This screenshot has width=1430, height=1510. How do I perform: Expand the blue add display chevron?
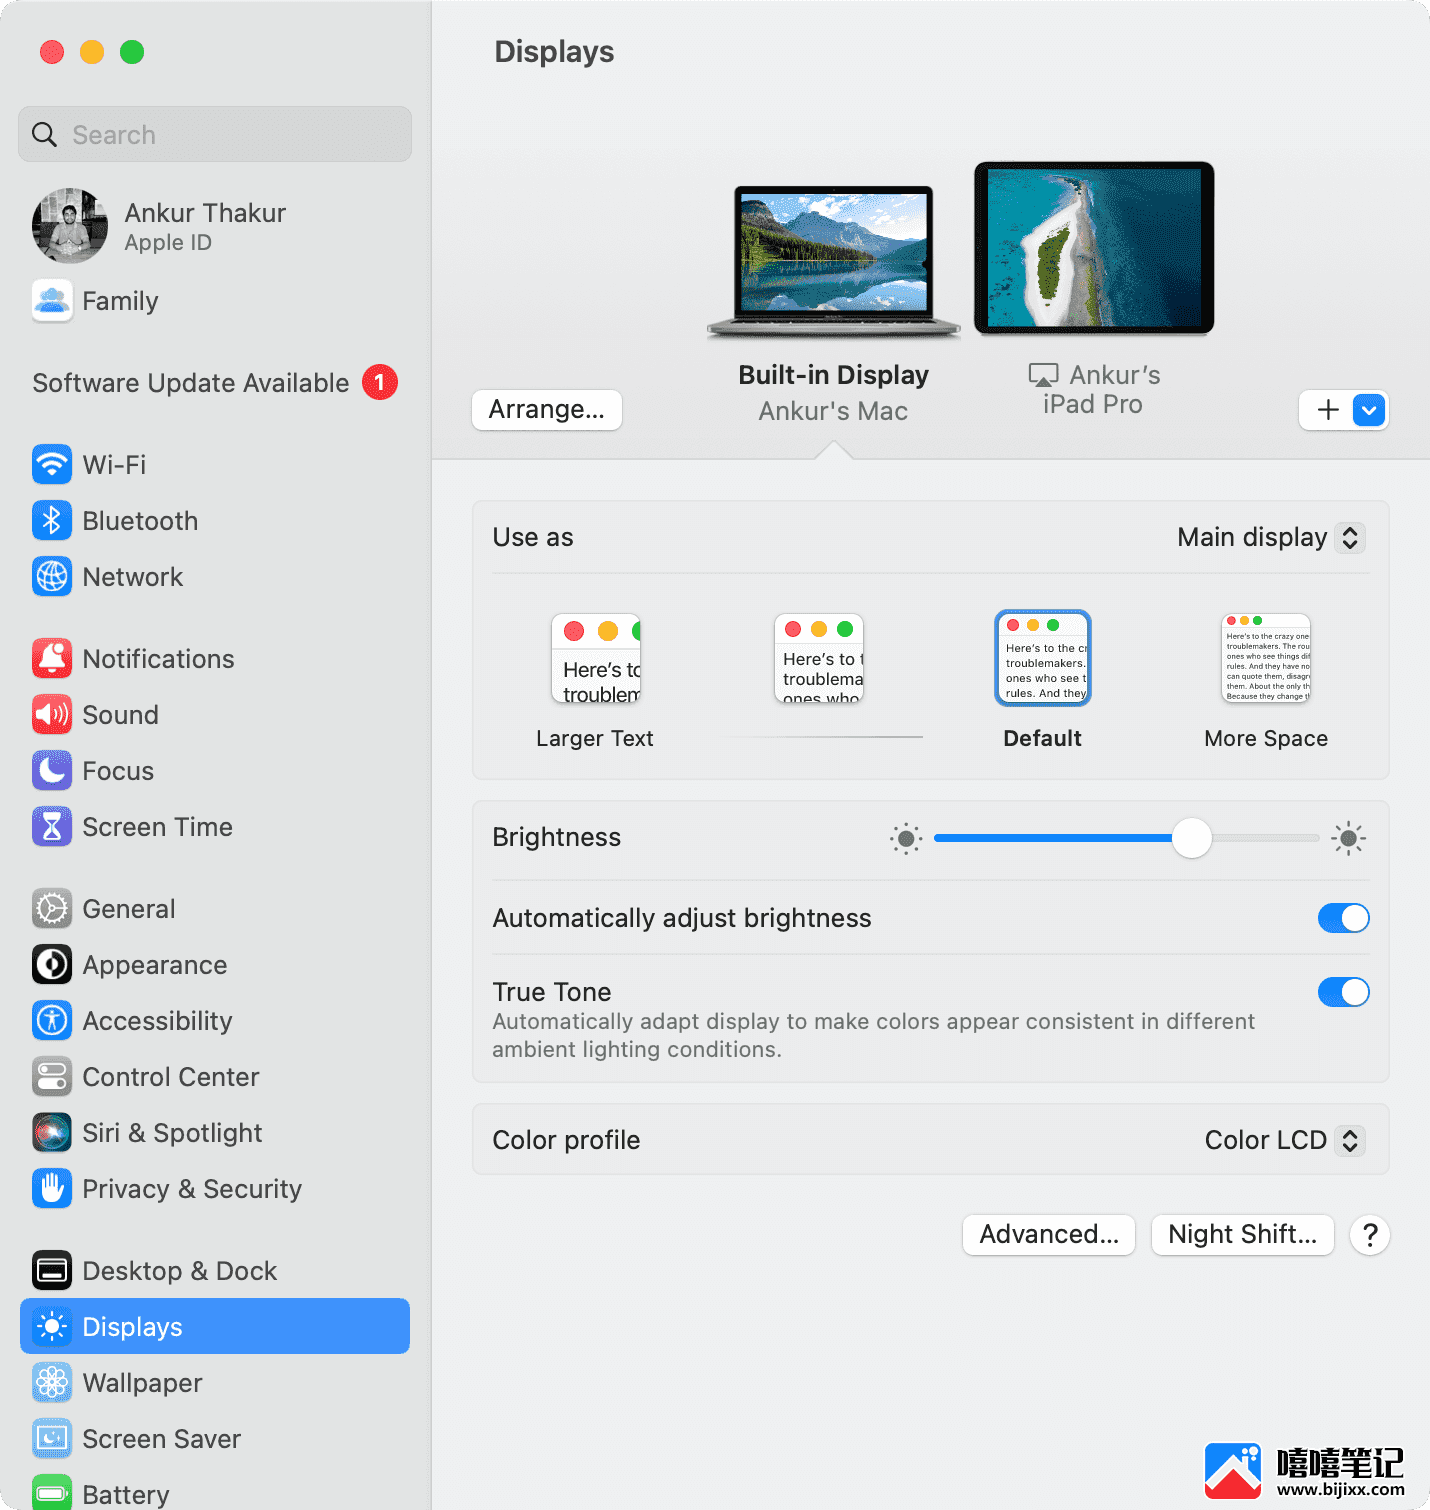point(1369,410)
